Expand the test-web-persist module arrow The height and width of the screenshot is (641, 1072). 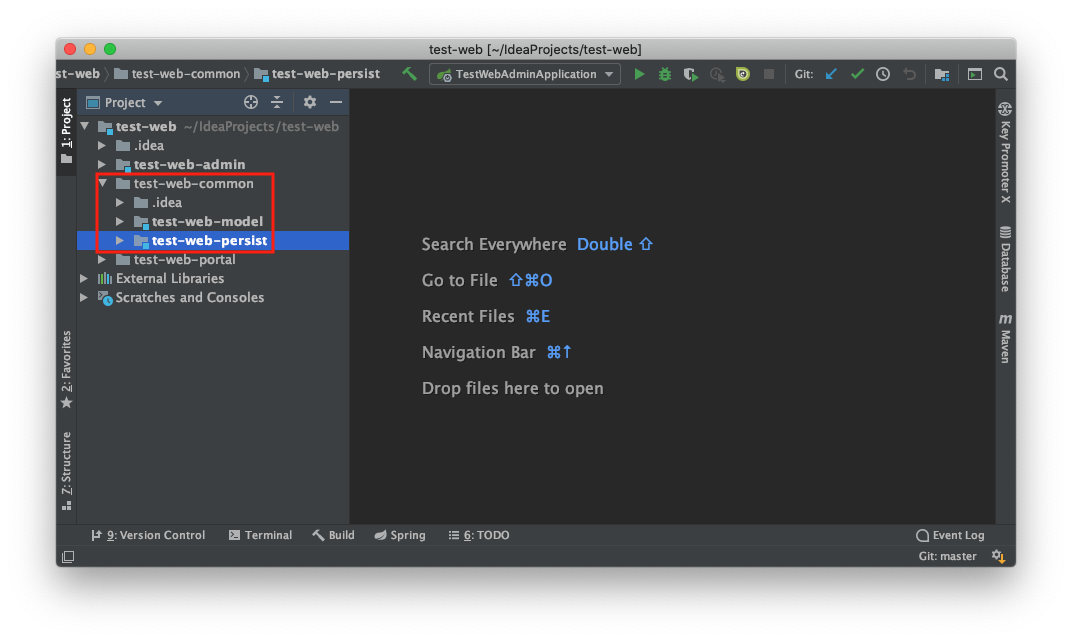click(120, 241)
